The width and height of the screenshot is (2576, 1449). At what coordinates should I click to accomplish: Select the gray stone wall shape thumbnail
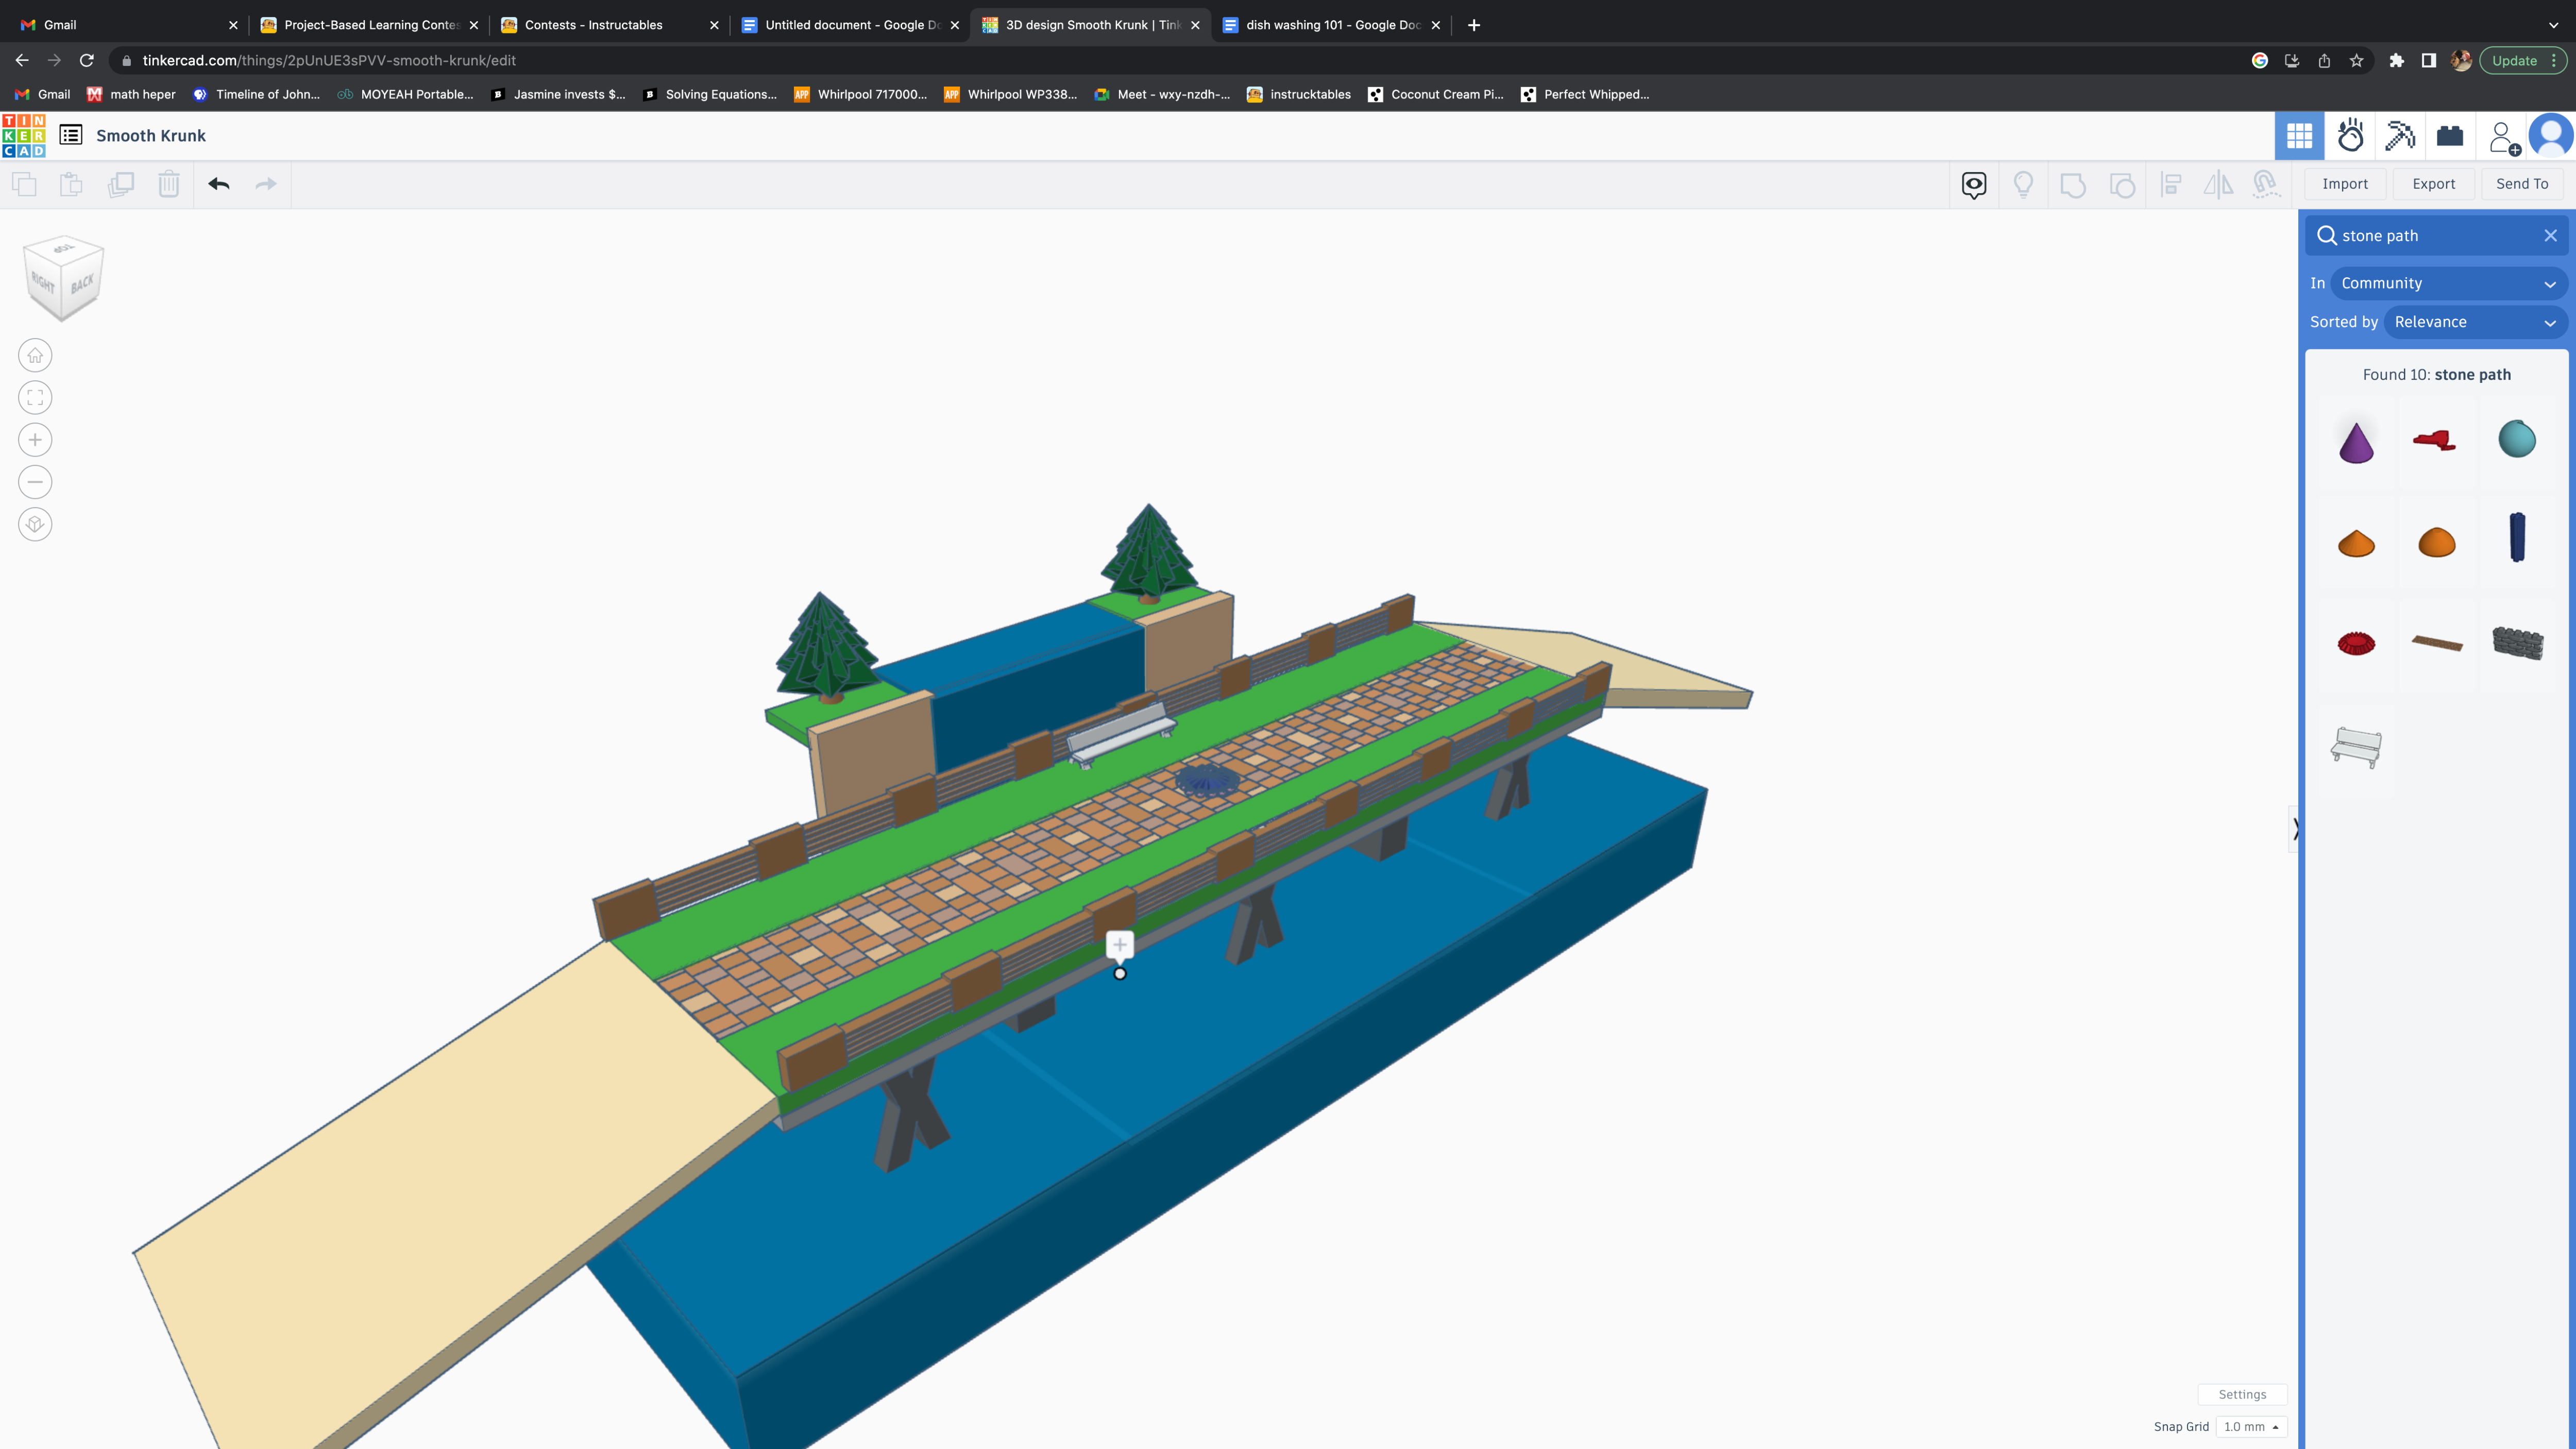tap(2517, 643)
